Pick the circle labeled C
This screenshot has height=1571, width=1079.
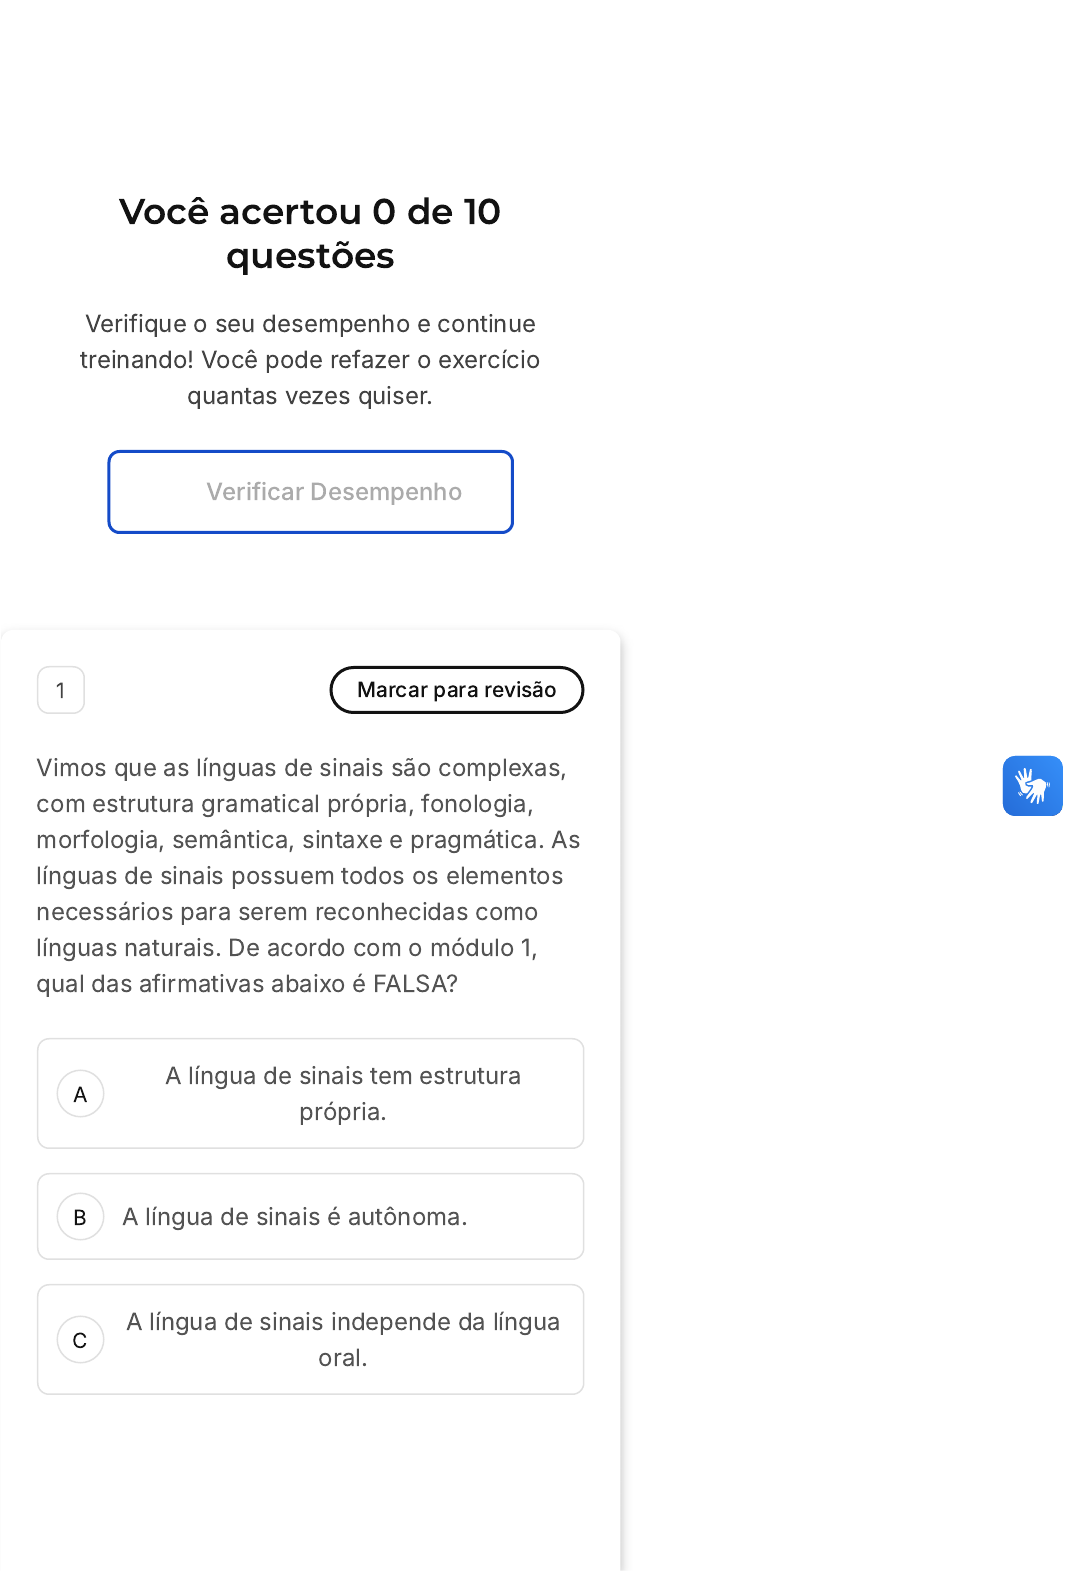80,1340
